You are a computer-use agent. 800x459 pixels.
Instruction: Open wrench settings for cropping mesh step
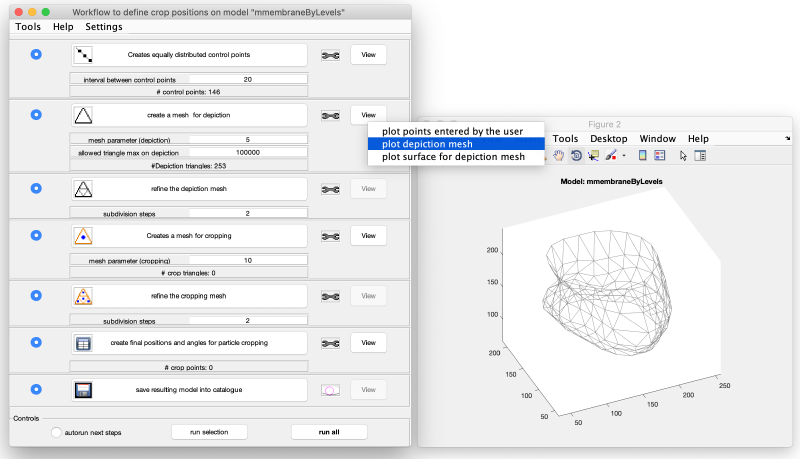[331, 236]
